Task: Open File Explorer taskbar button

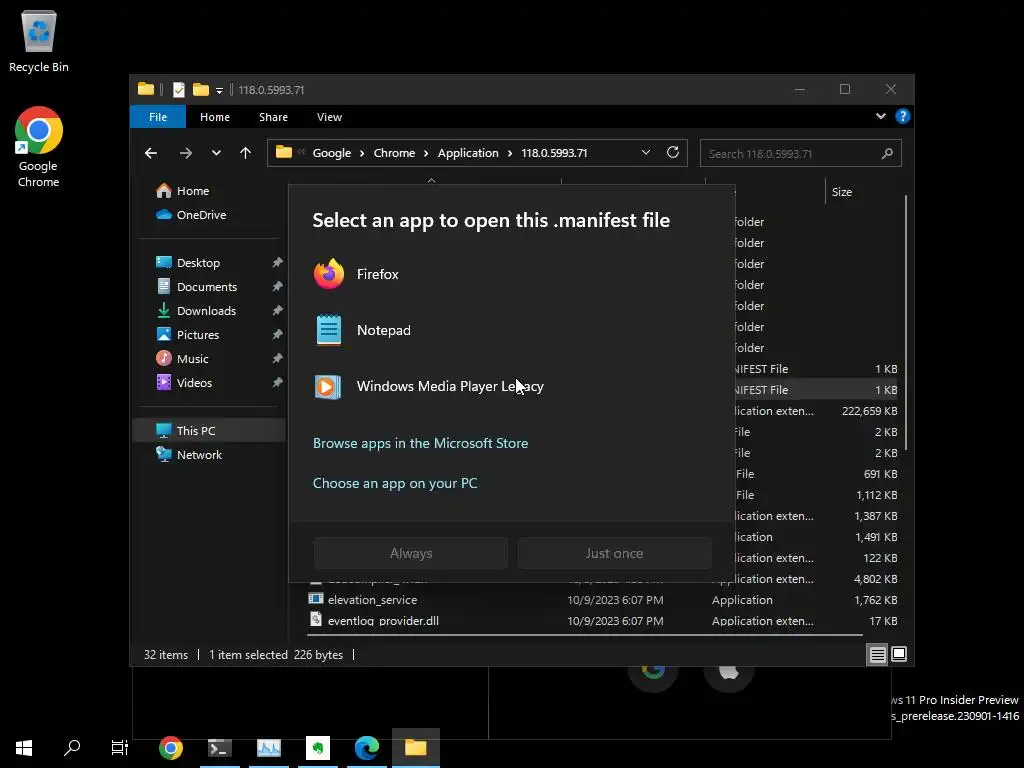Action: click(415, 748)
